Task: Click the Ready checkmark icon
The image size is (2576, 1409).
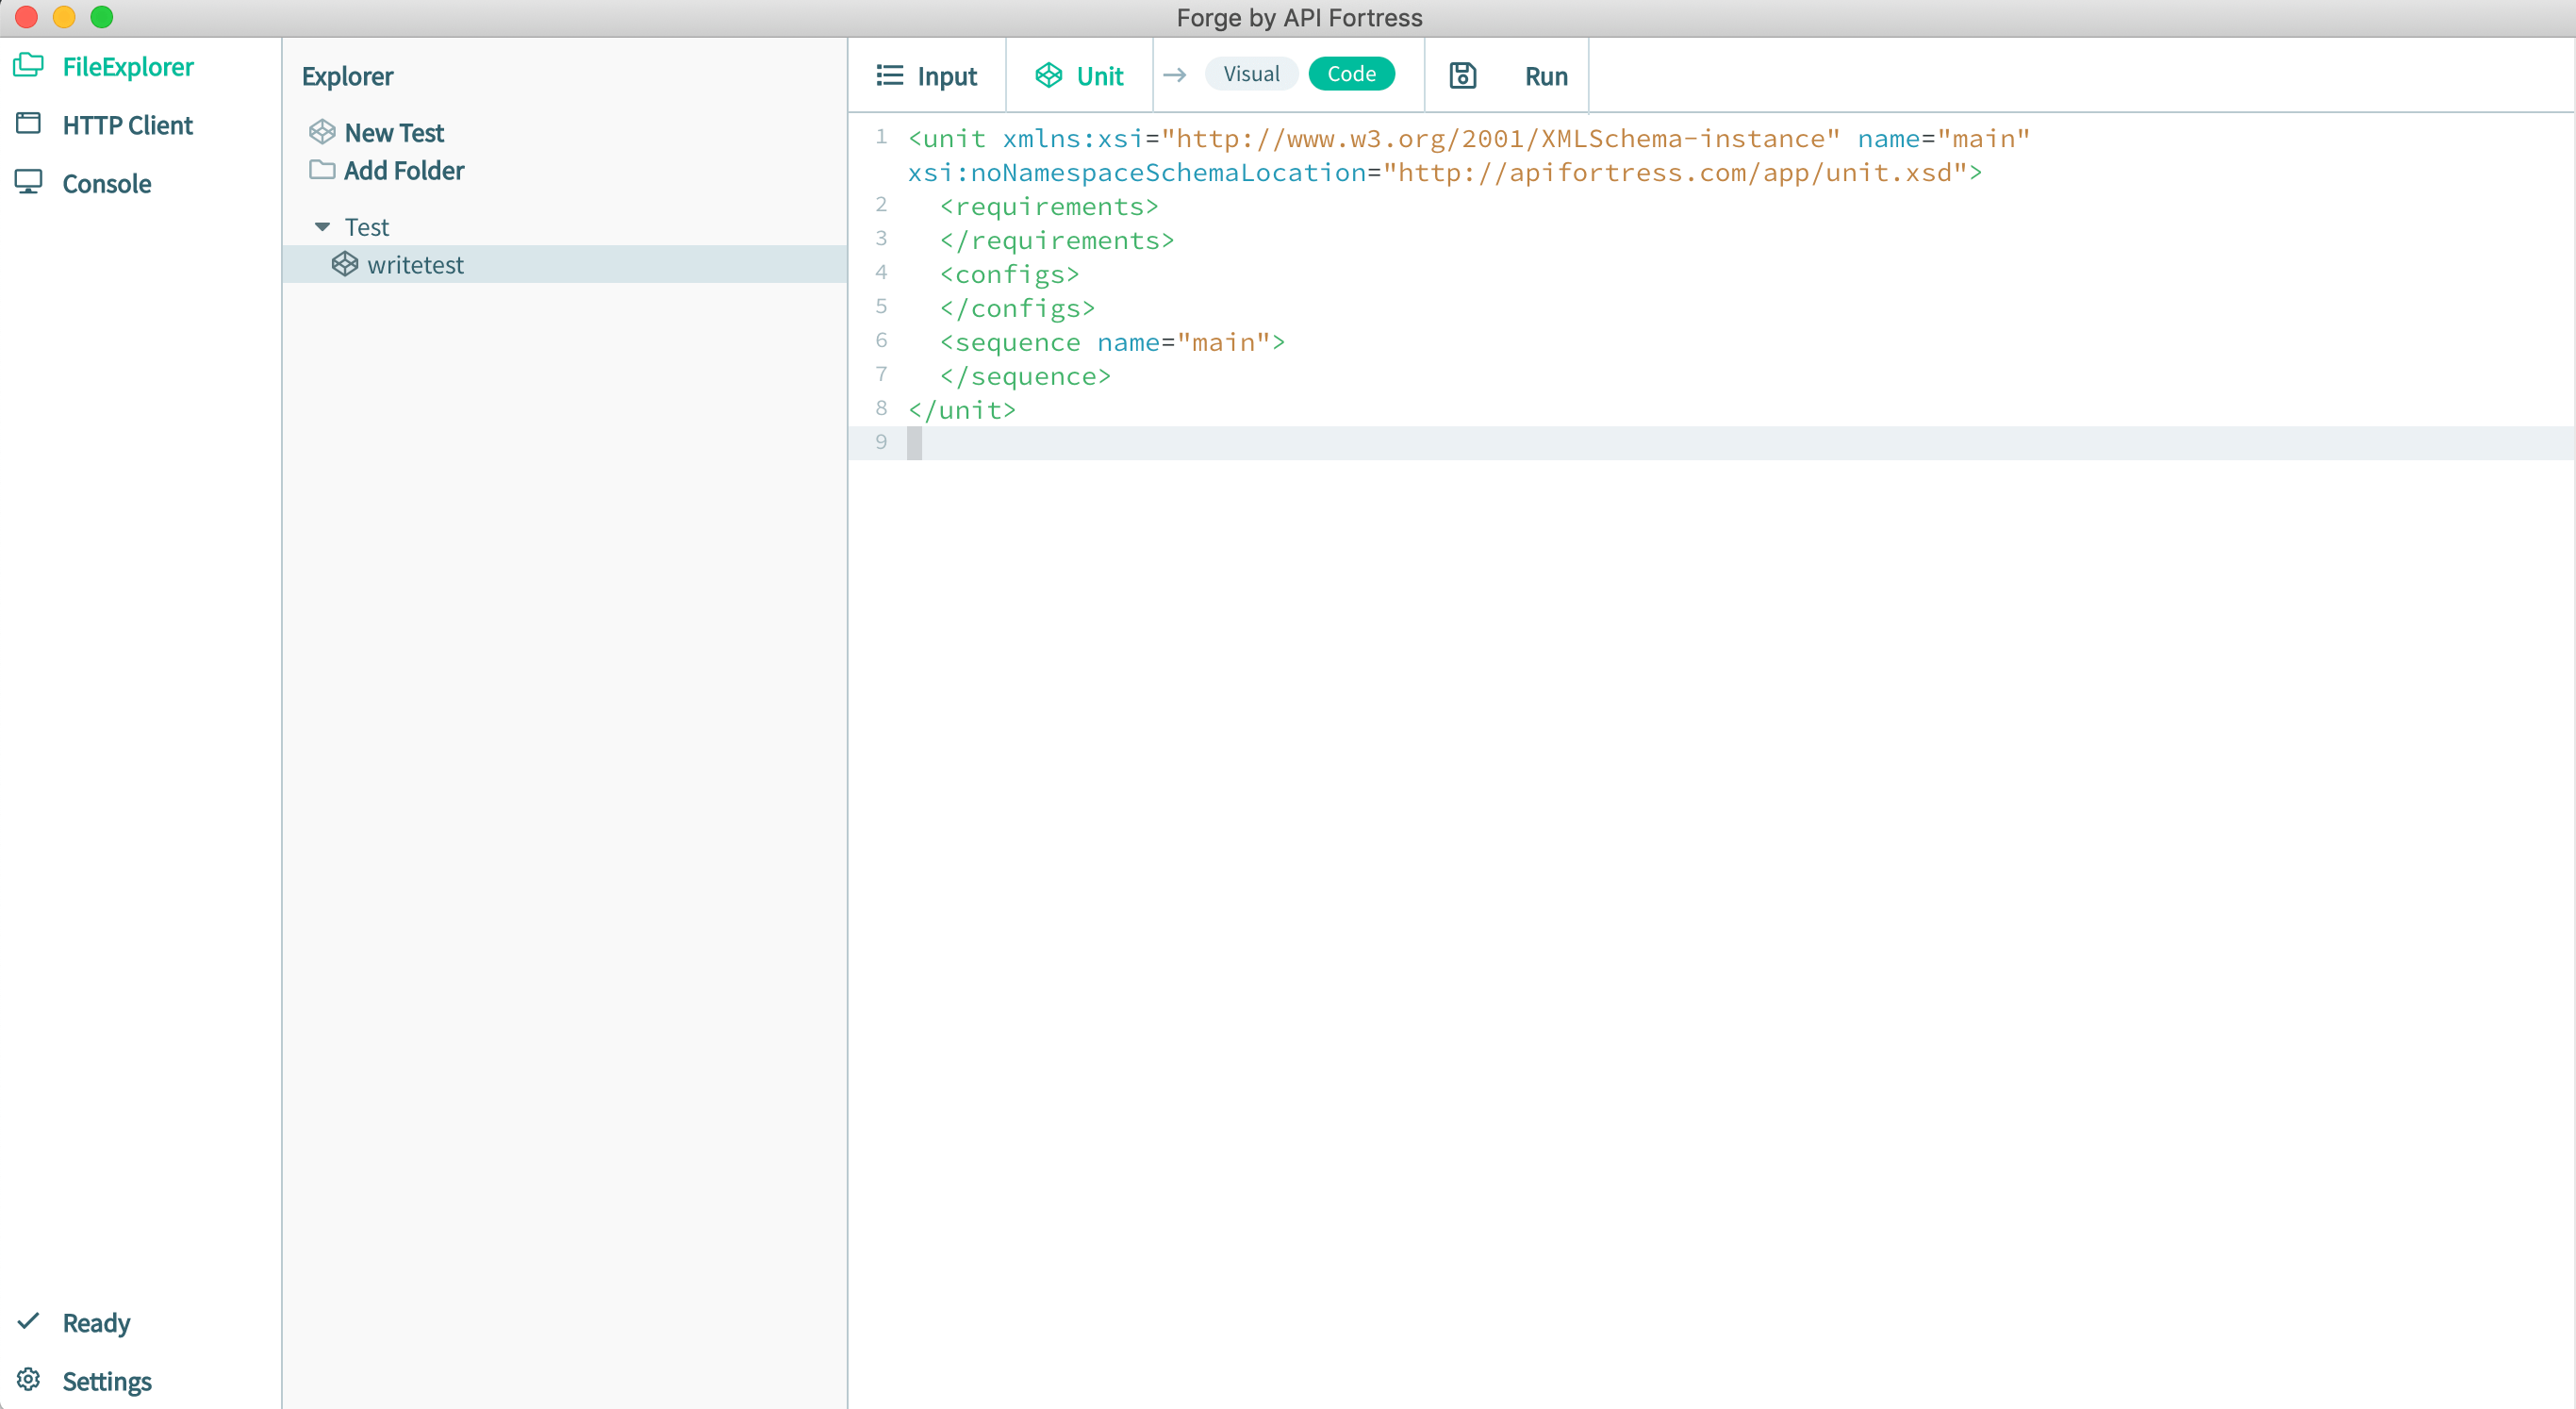Action: tap(30, 1321)
